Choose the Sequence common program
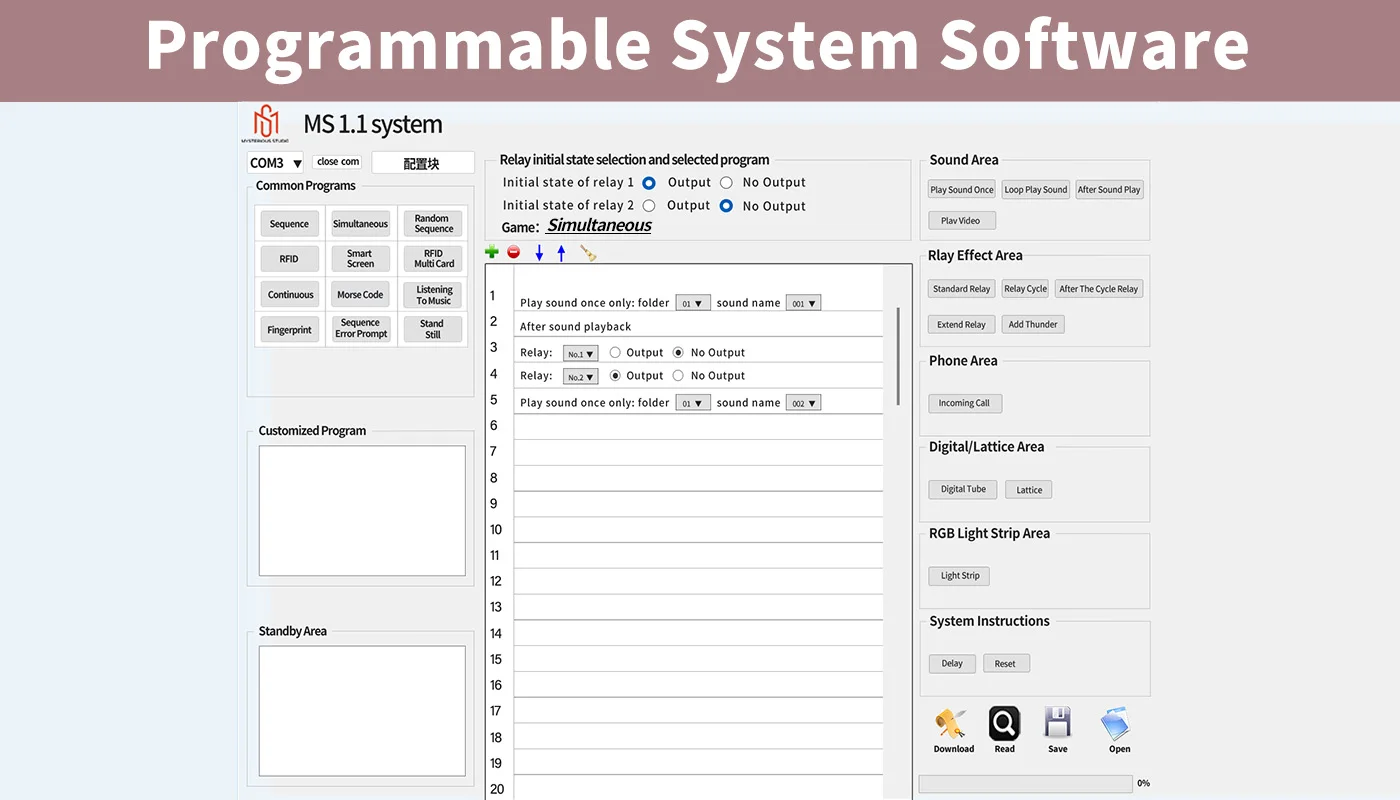The width and height of the screenshot is (1400, 800). click(x=290, y=224)
